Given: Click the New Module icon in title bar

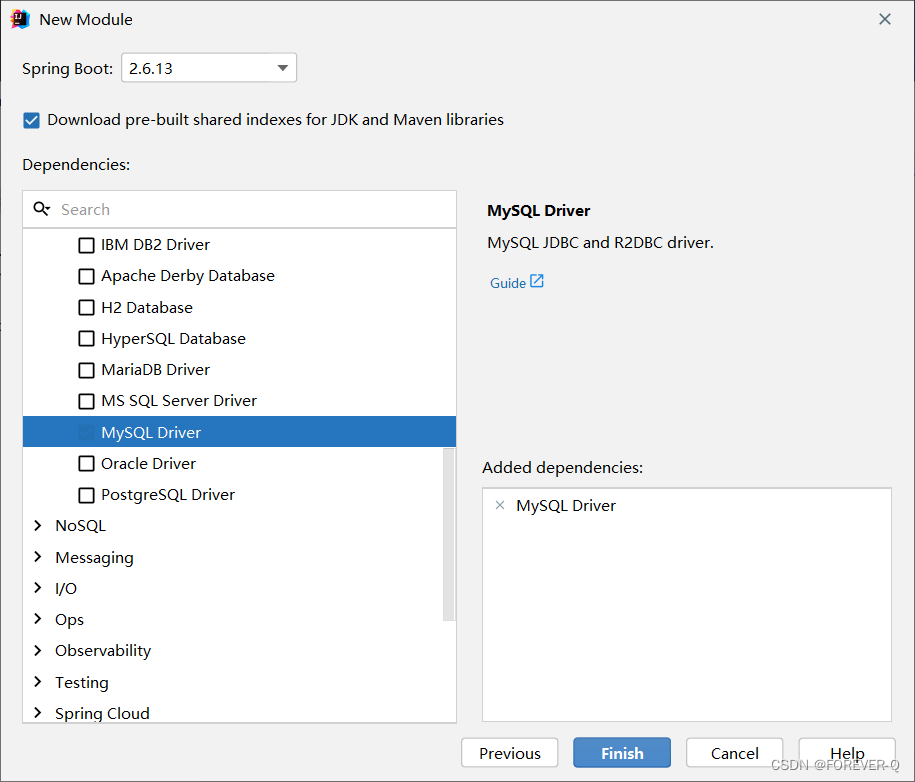Looking at the screenshot, I should [x=19, y=18].
